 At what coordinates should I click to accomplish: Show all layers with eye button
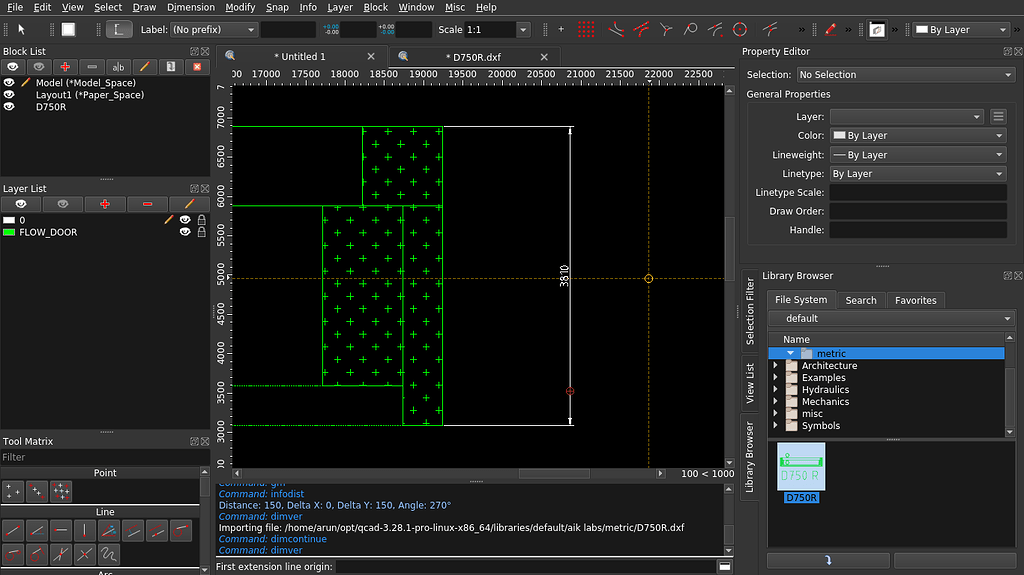click(x=21, y=204)
